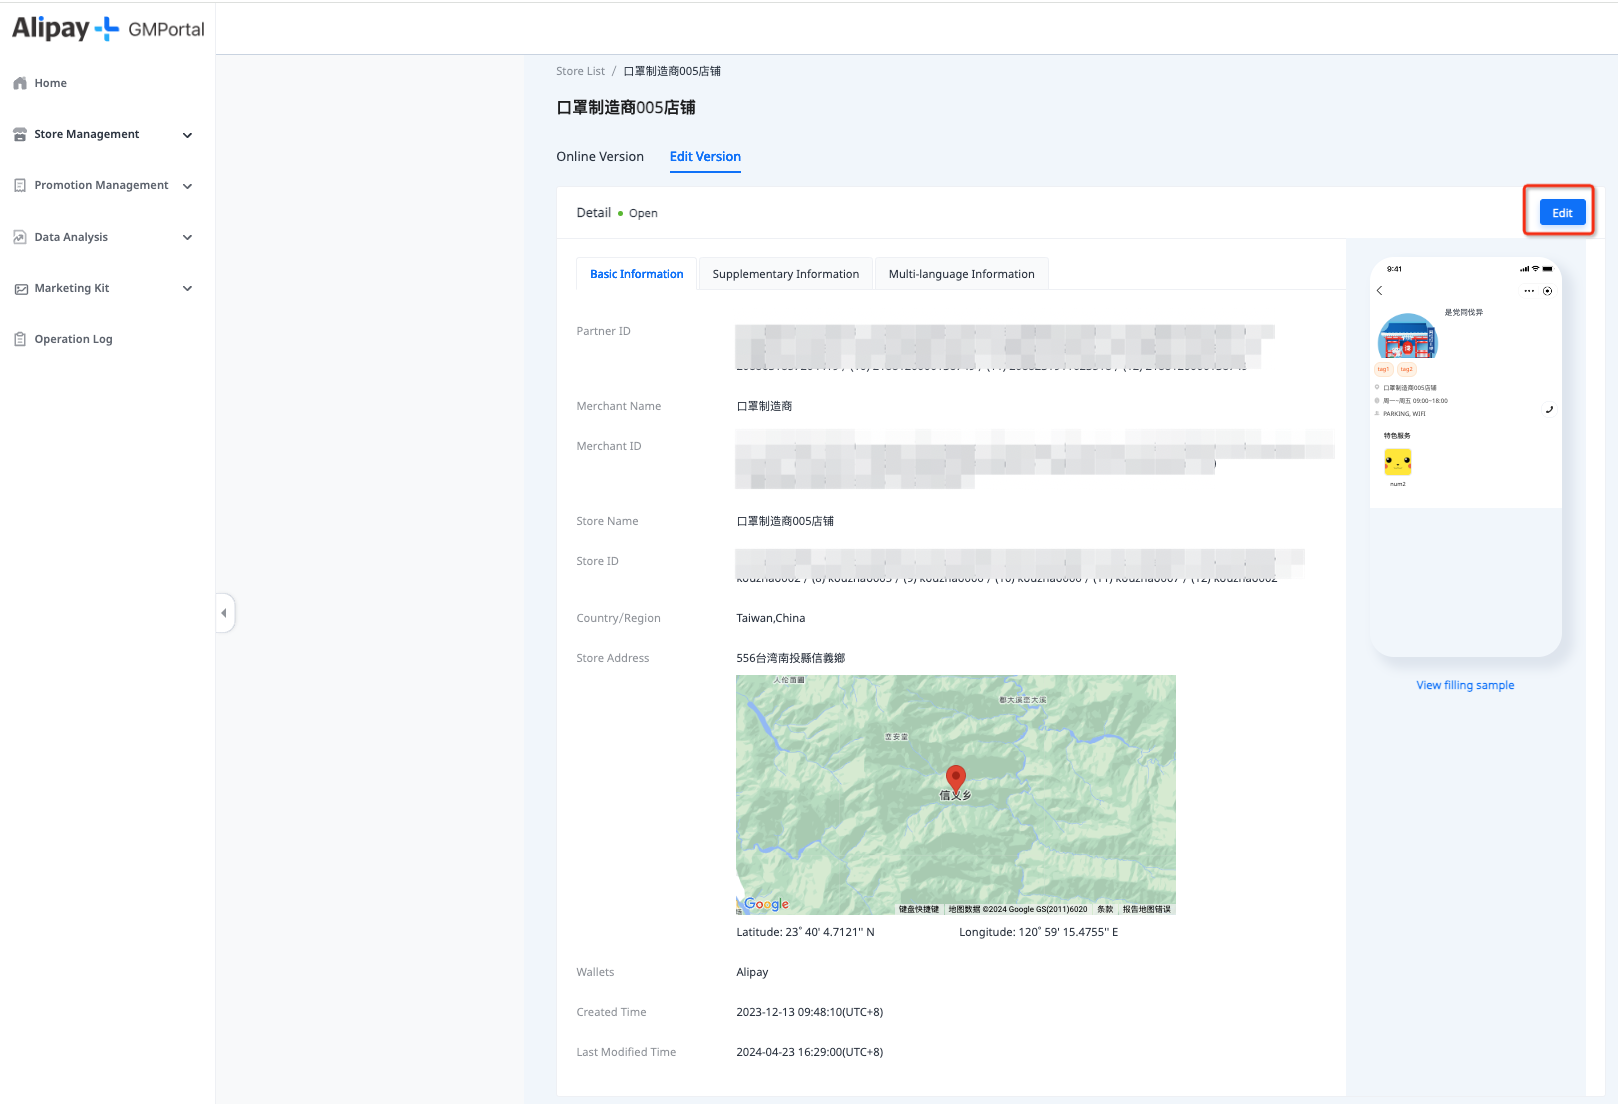
Task: Open the Marketing Kit submenu
Action: click(187, 288)
